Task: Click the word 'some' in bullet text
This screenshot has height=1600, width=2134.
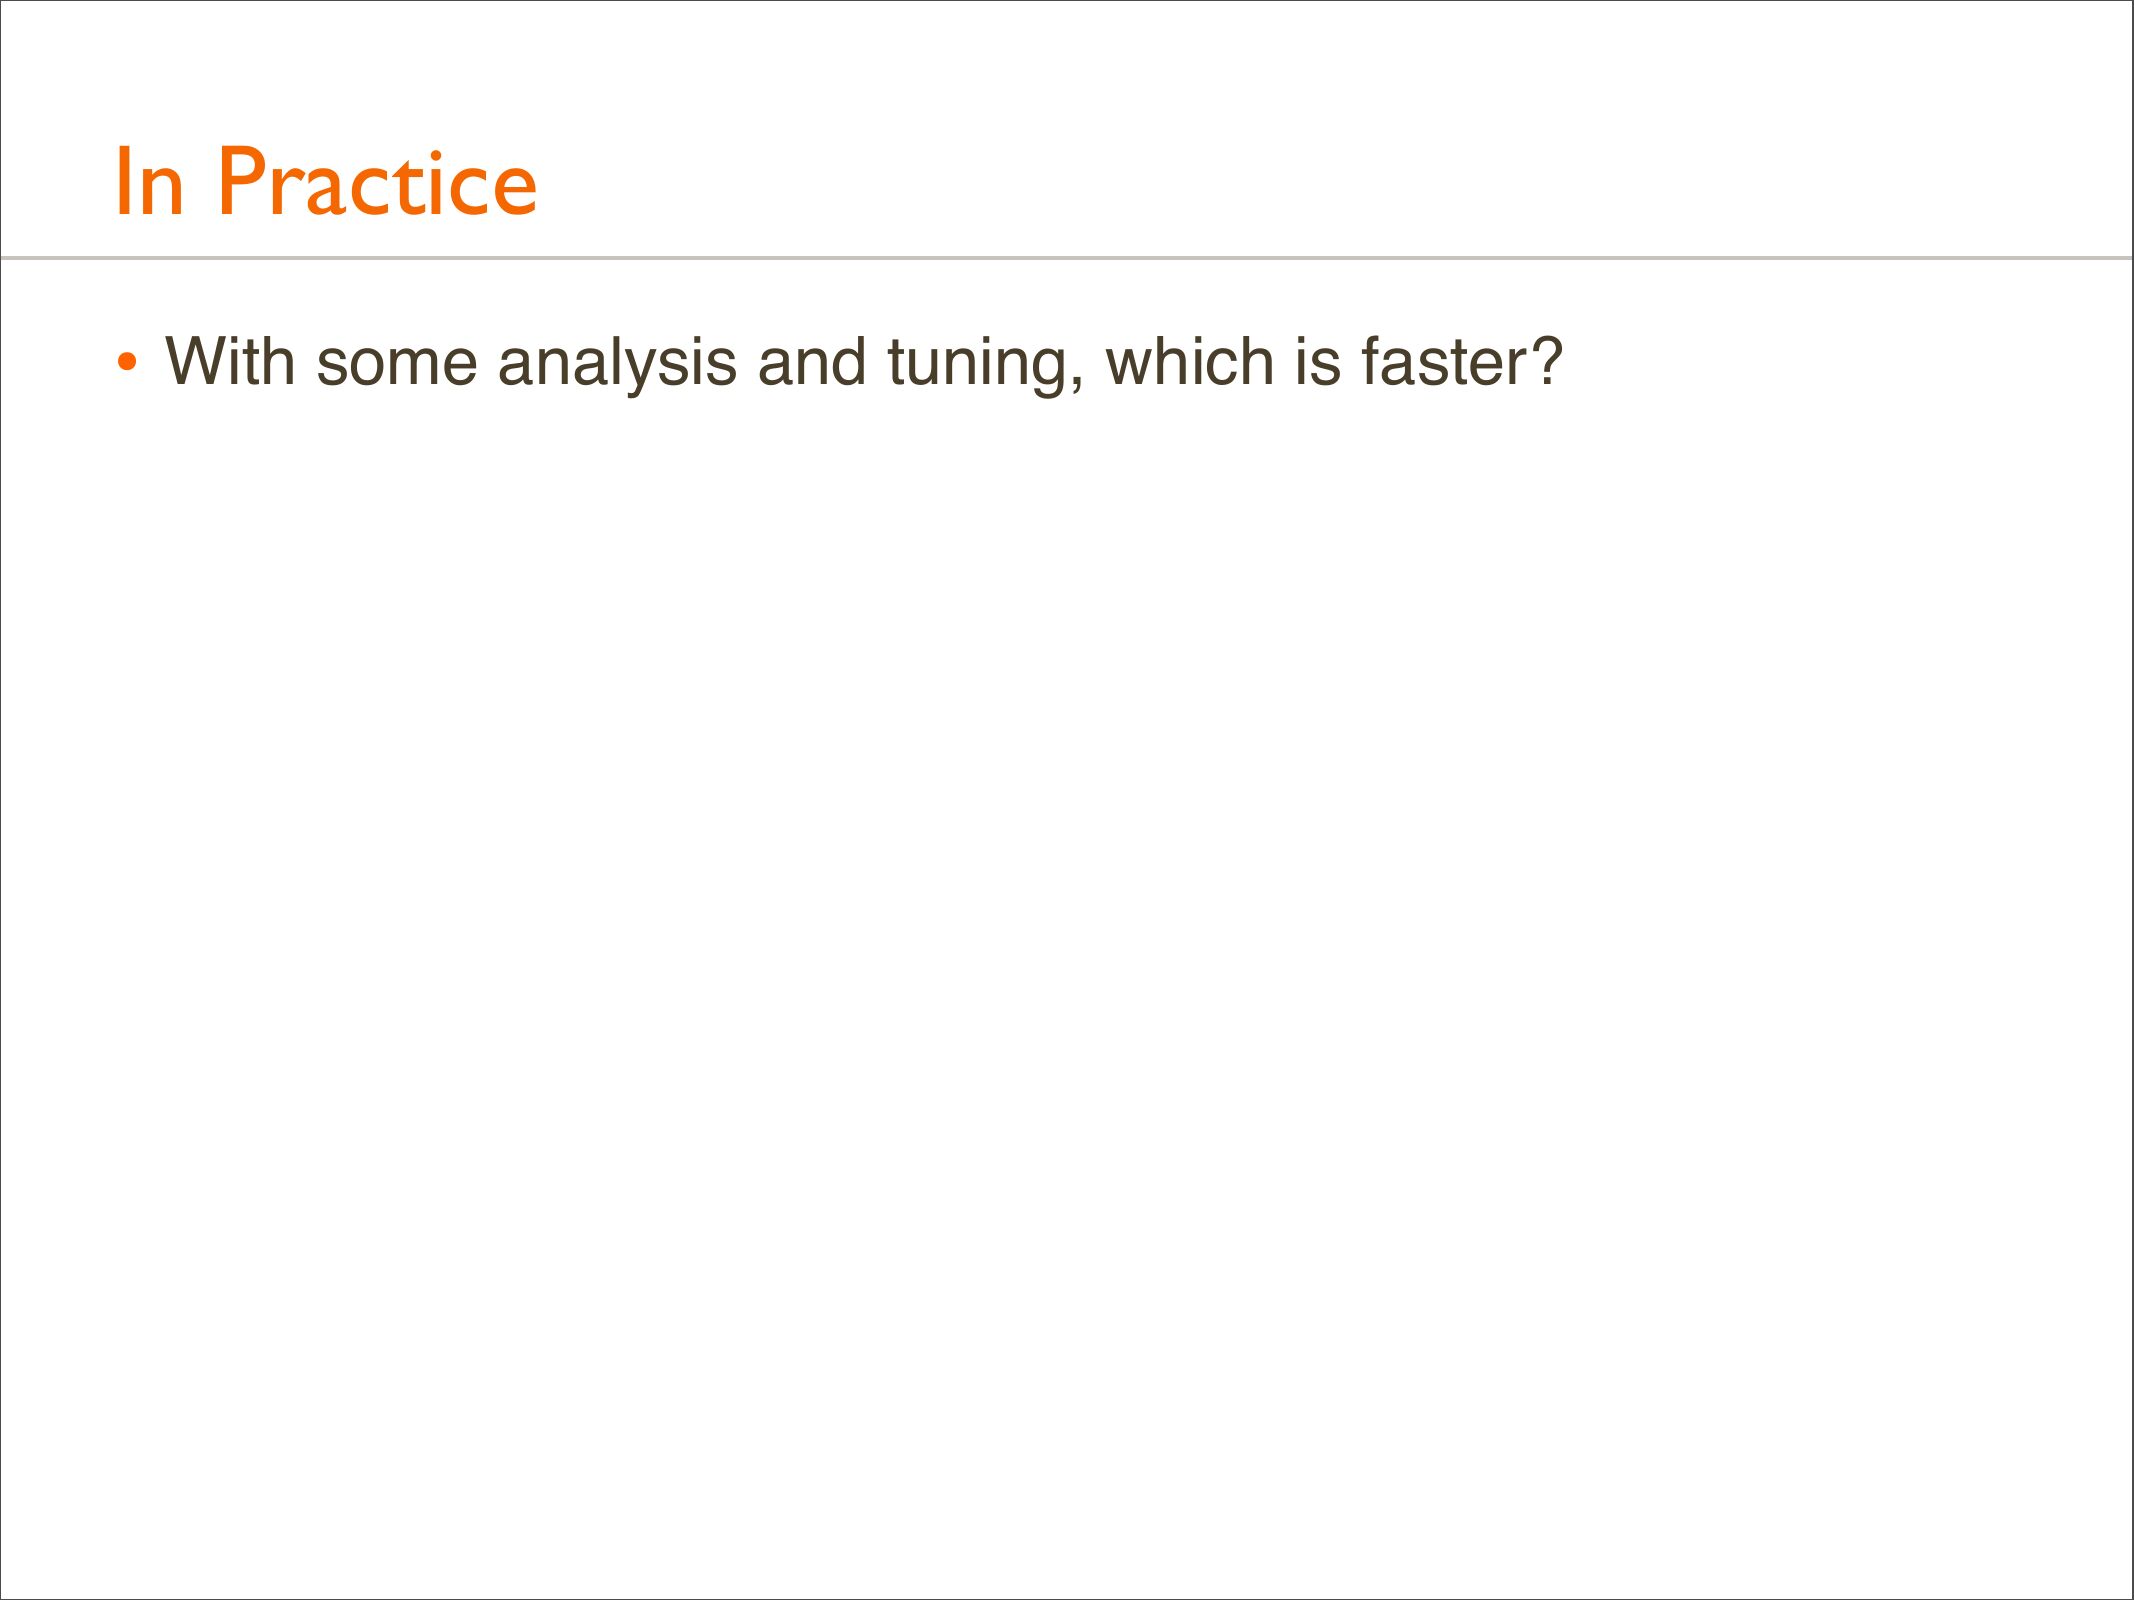Action: click(396, 362)
